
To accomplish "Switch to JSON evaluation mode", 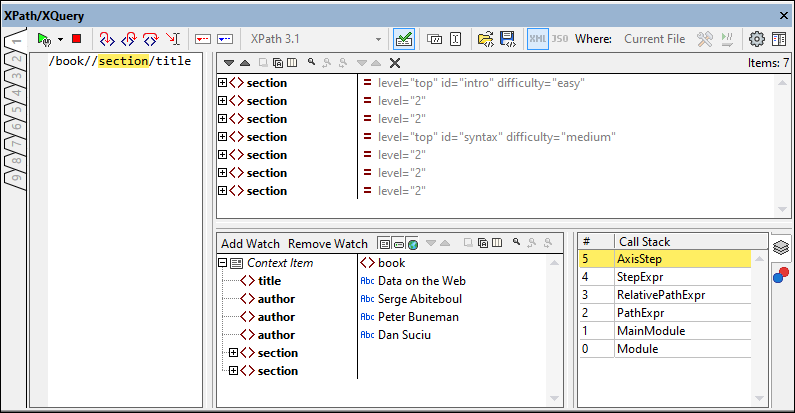I will pos(560,39).
